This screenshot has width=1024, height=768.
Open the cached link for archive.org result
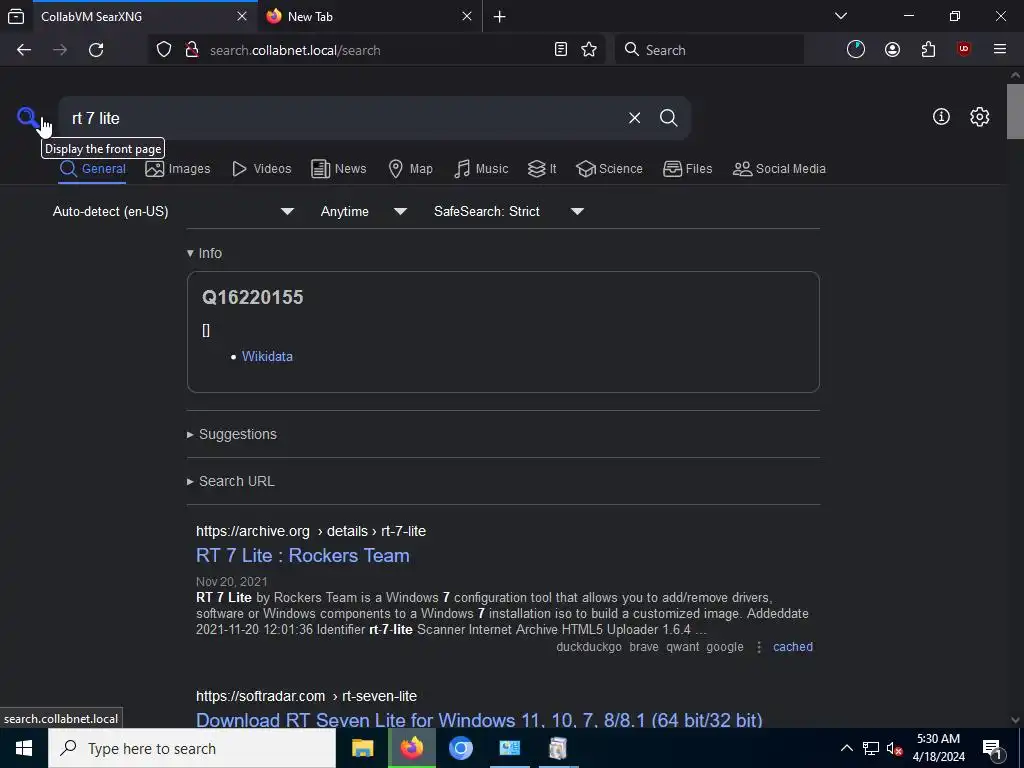pos(793,647)
